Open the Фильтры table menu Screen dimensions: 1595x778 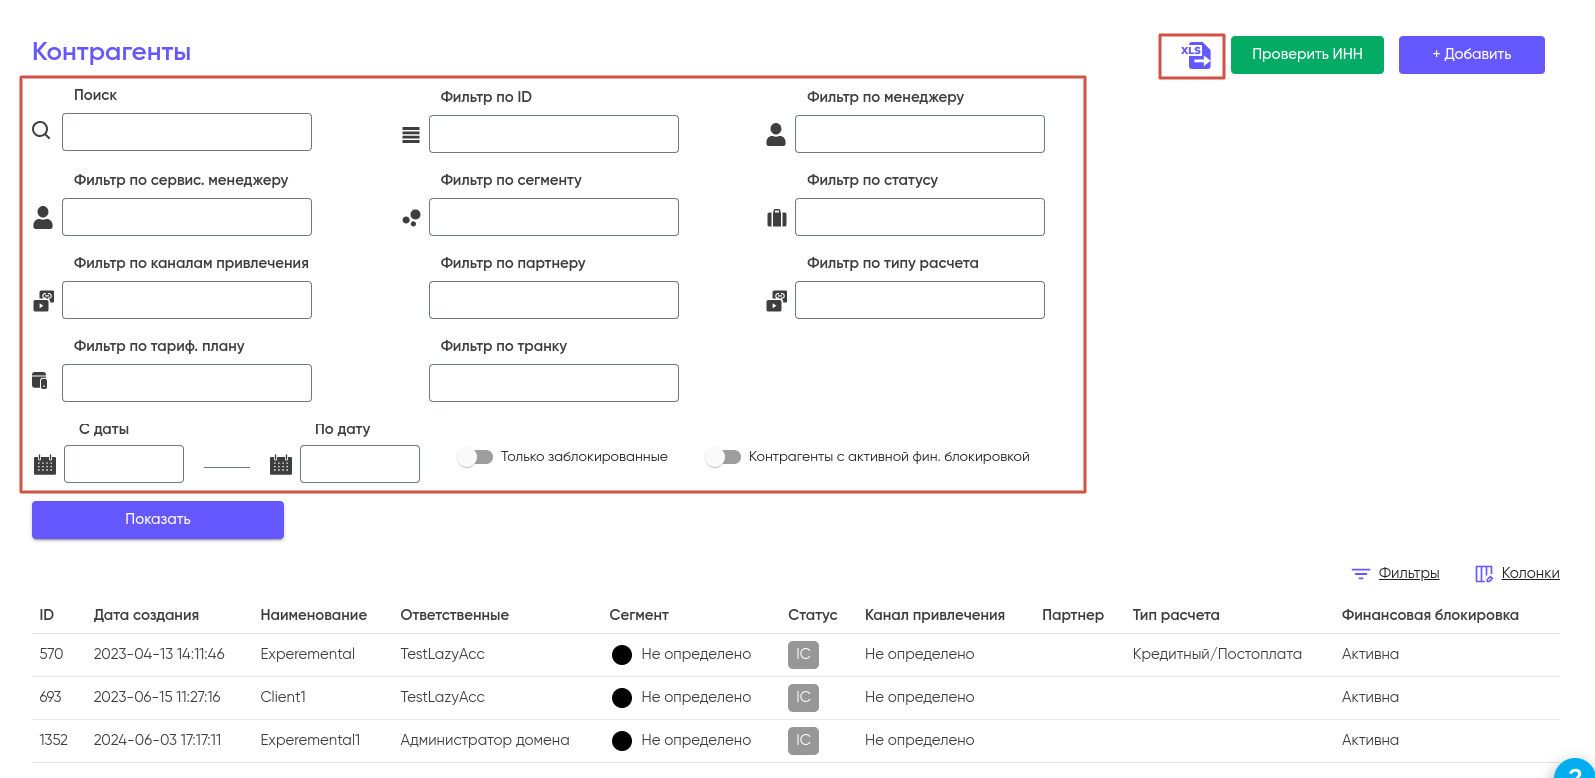click(1396, 573)
